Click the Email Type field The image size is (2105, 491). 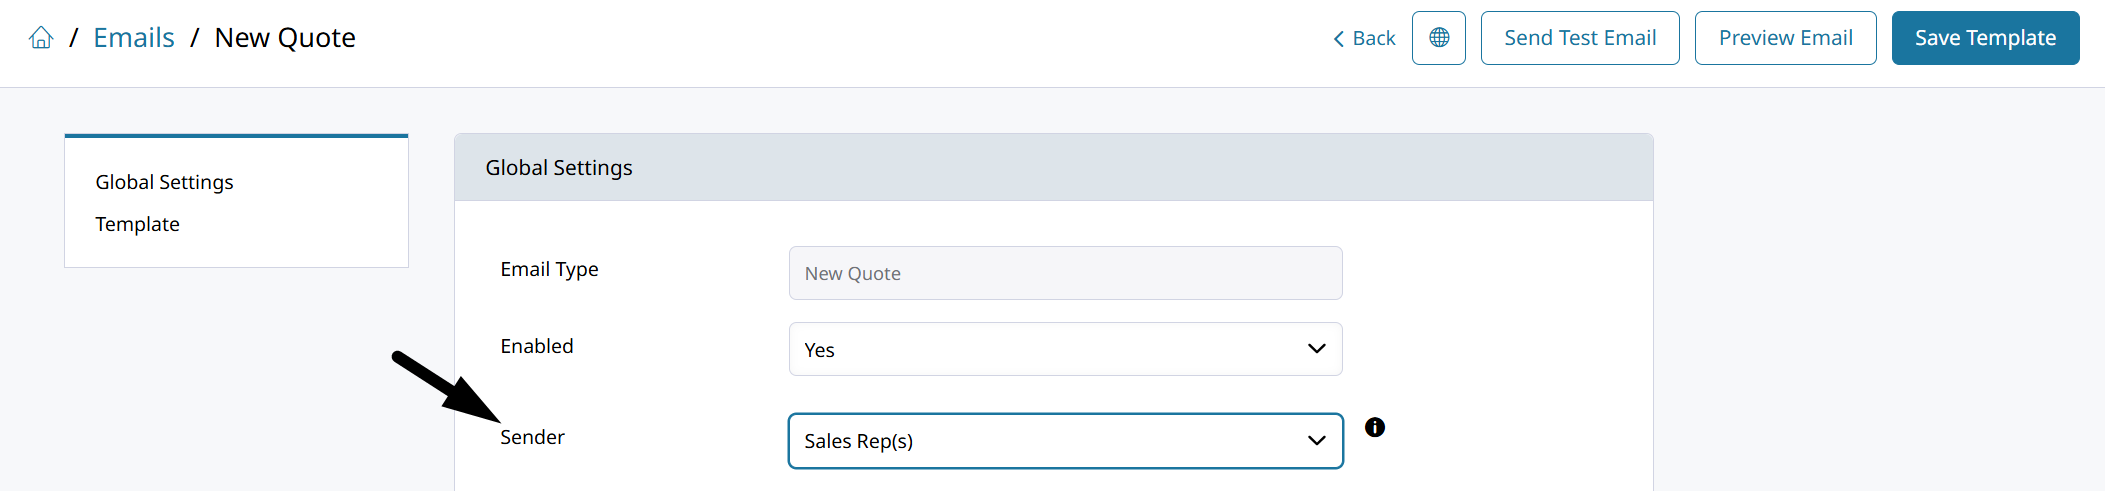tap(1065, 273)
